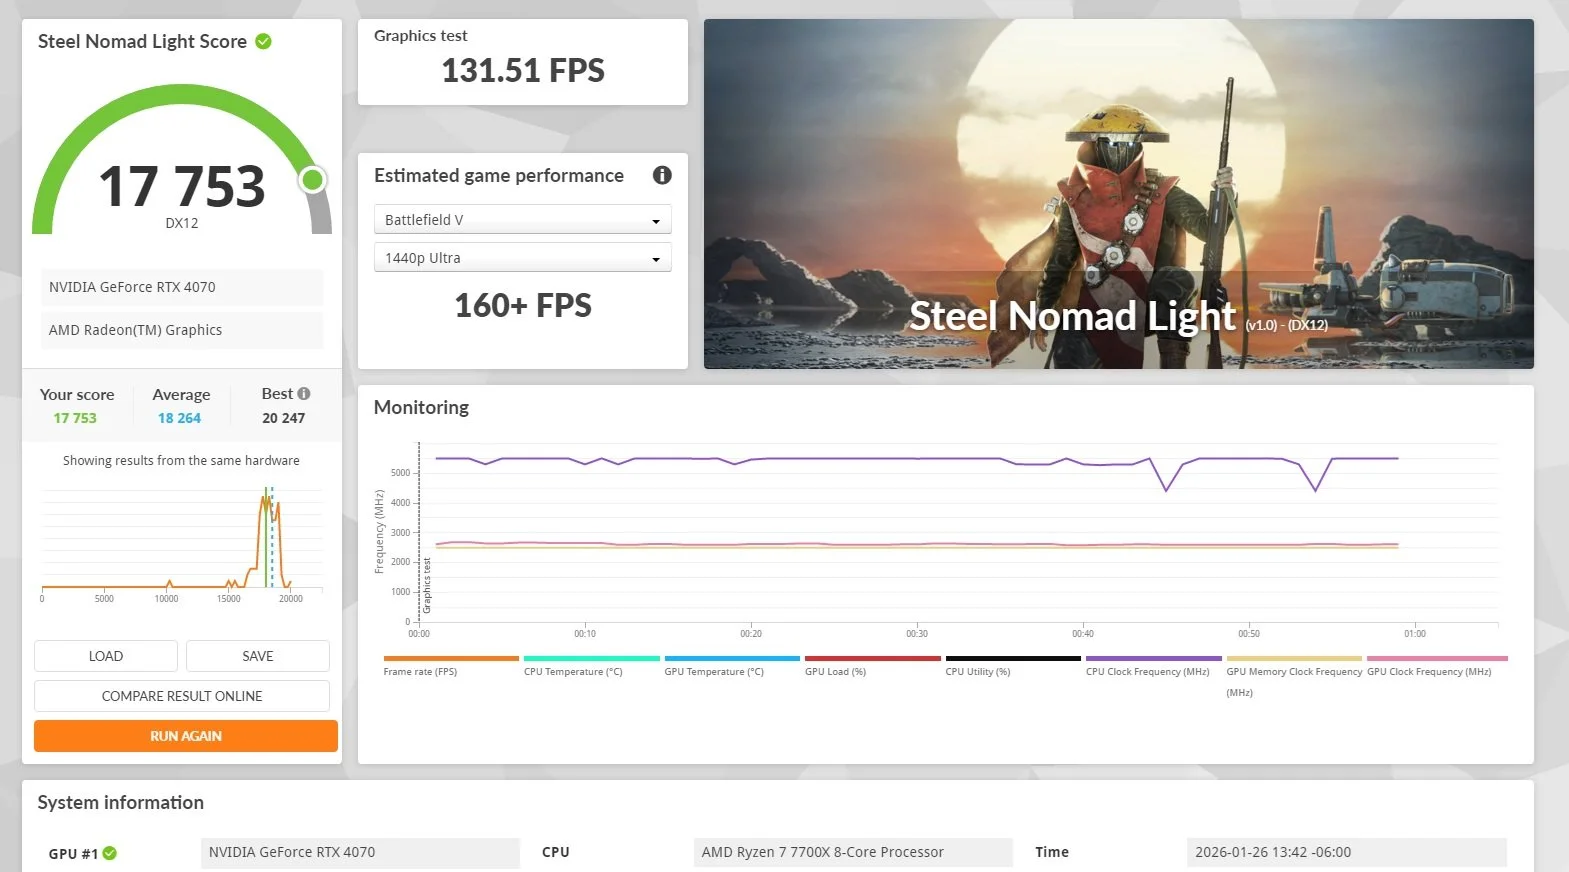Click the LOAD button
Screen dimensions: 1569x872
point(106,656)
